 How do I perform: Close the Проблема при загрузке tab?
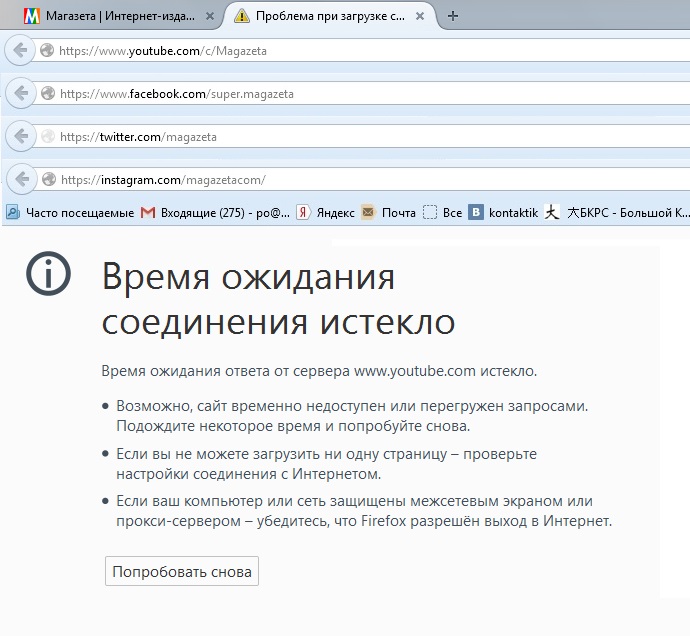pyautogui.click(x=420, y=16)
